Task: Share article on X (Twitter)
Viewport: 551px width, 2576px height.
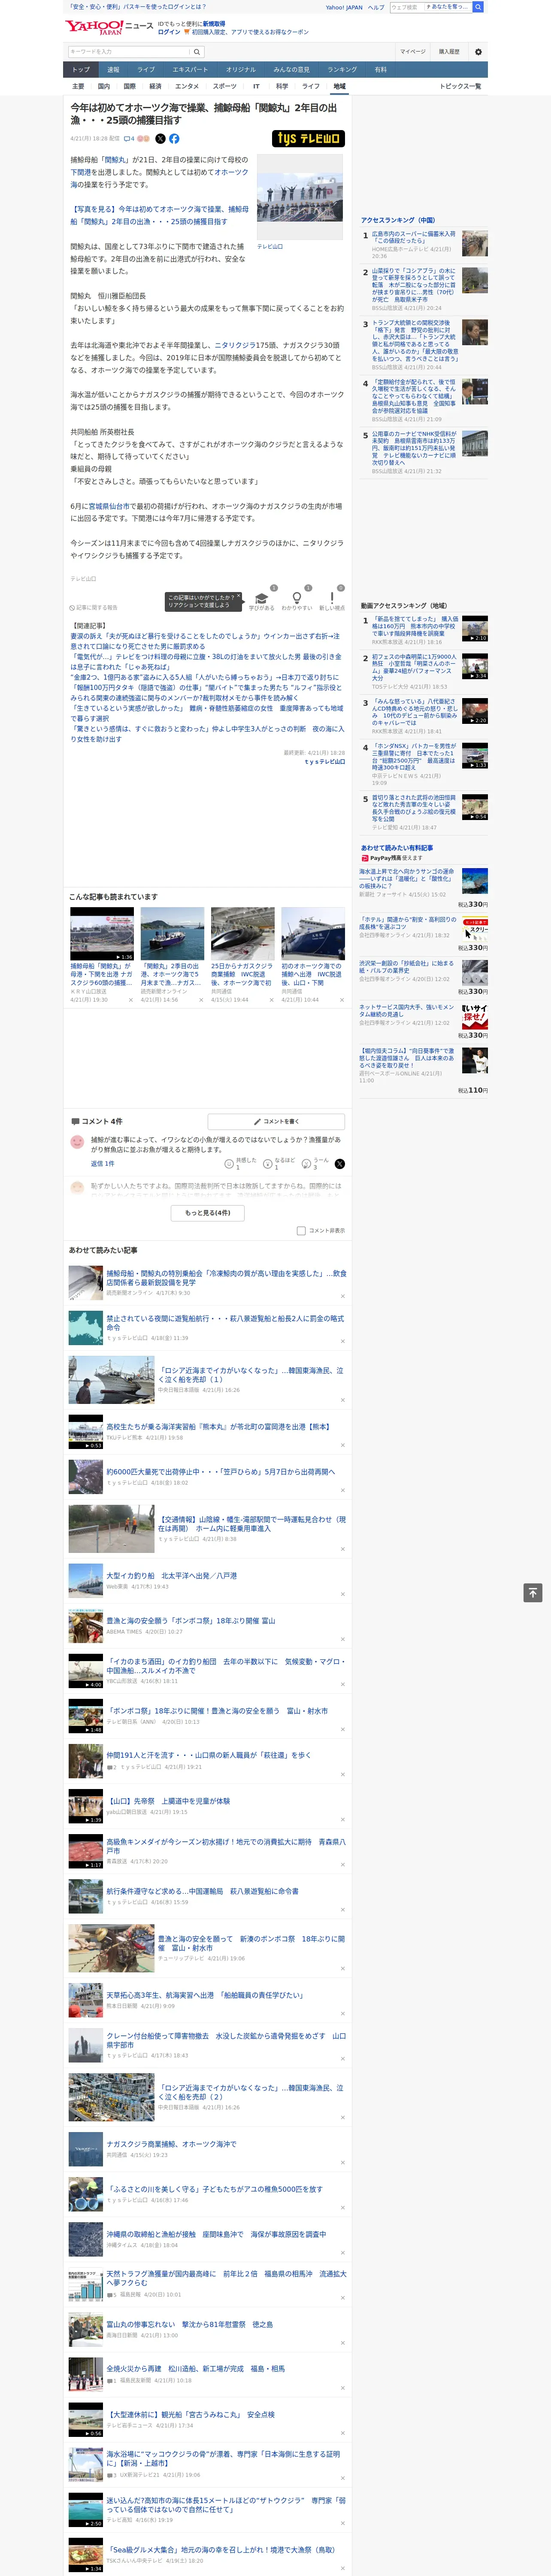Action: 160,139
